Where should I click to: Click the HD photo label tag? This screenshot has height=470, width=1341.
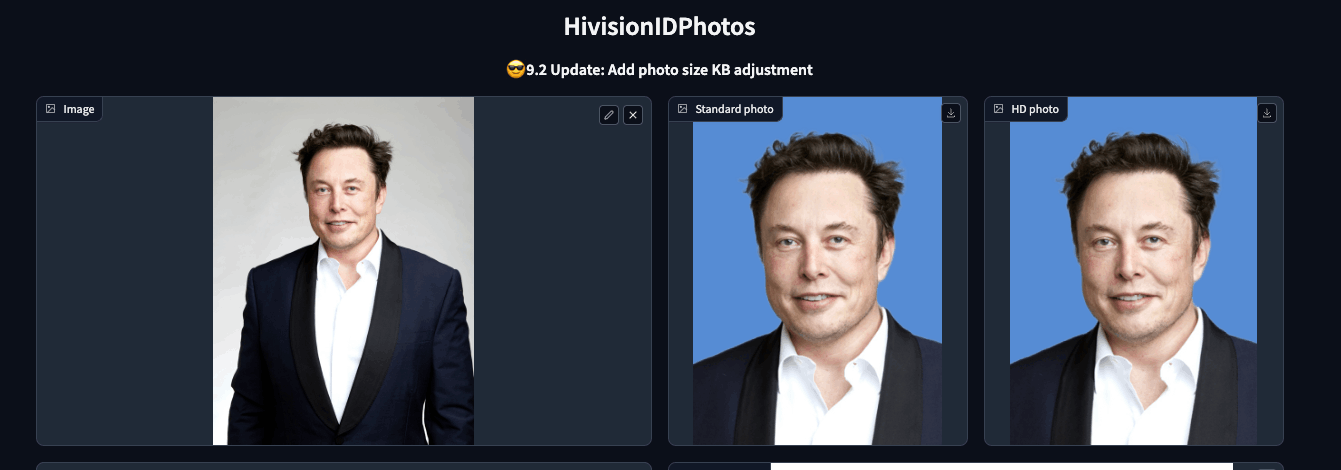click(1027, 109)
